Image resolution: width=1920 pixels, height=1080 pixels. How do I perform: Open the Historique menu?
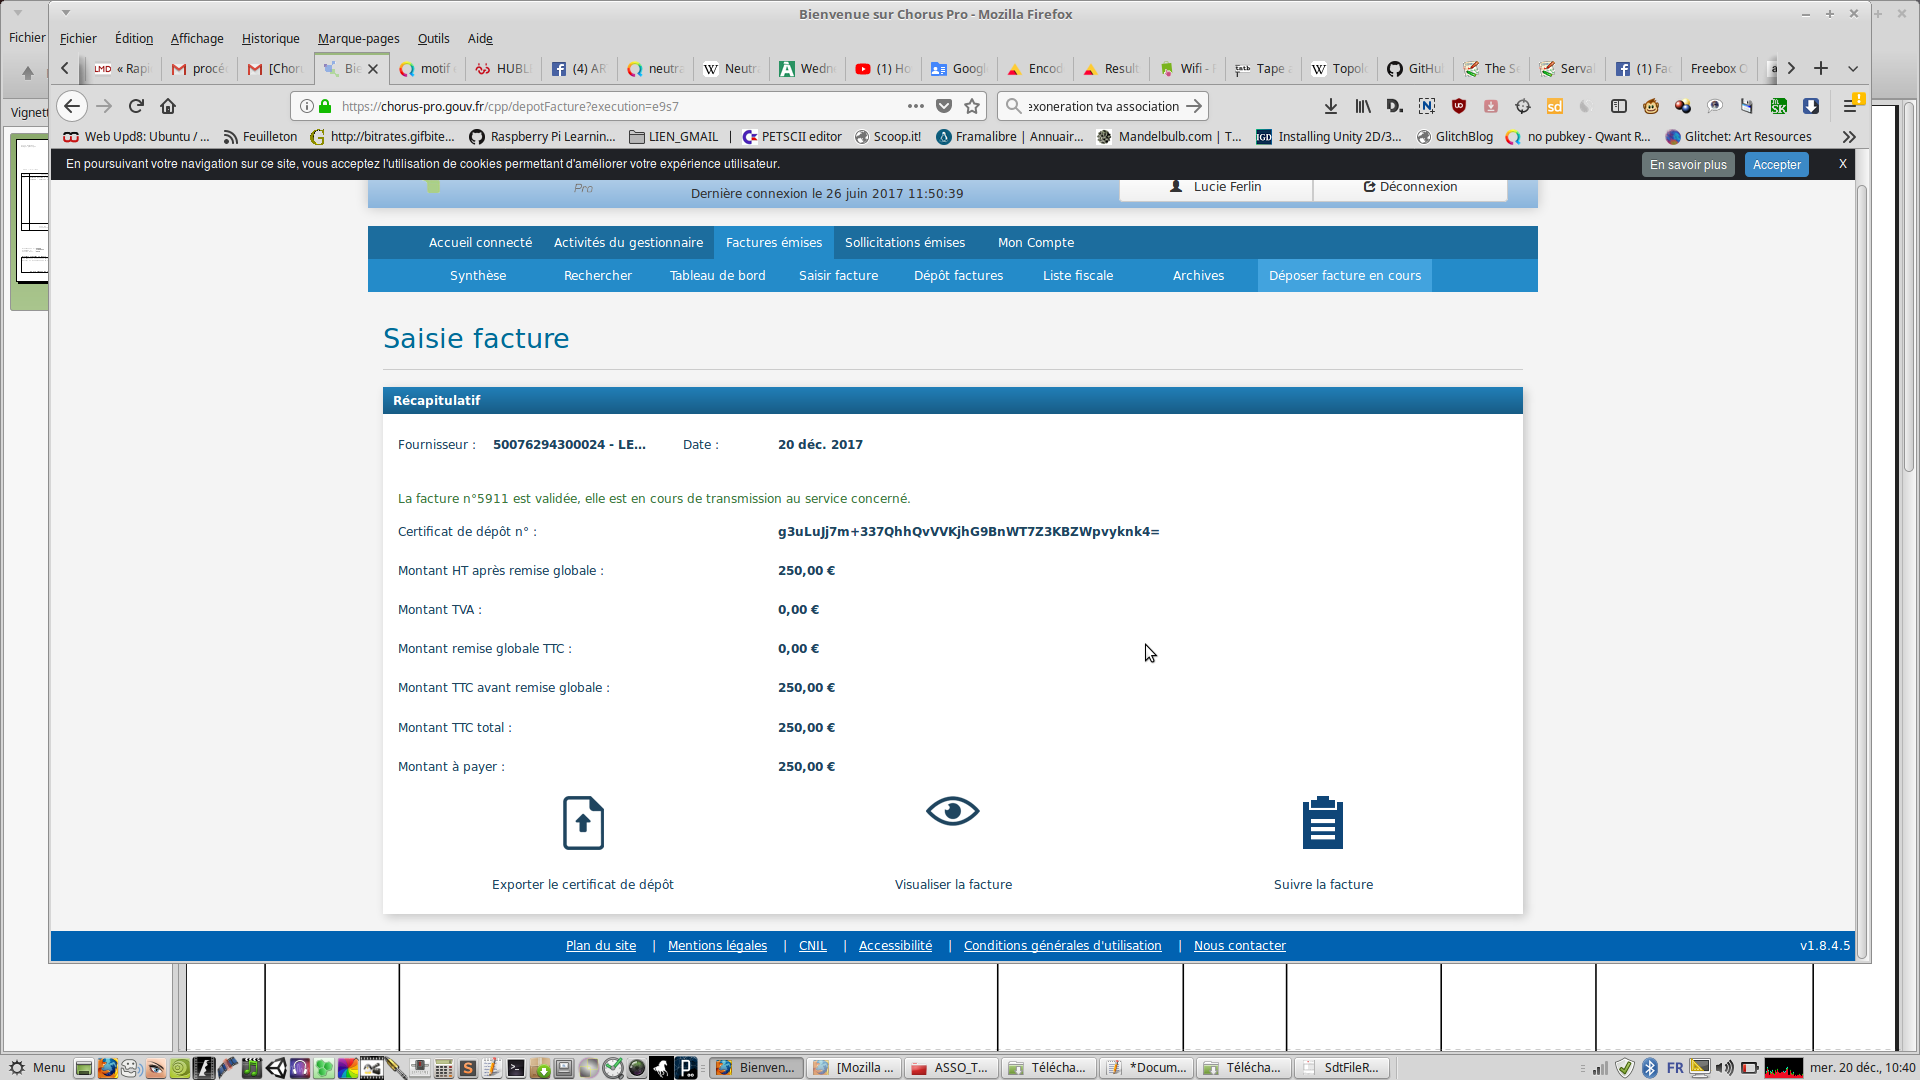click(270, 38)
